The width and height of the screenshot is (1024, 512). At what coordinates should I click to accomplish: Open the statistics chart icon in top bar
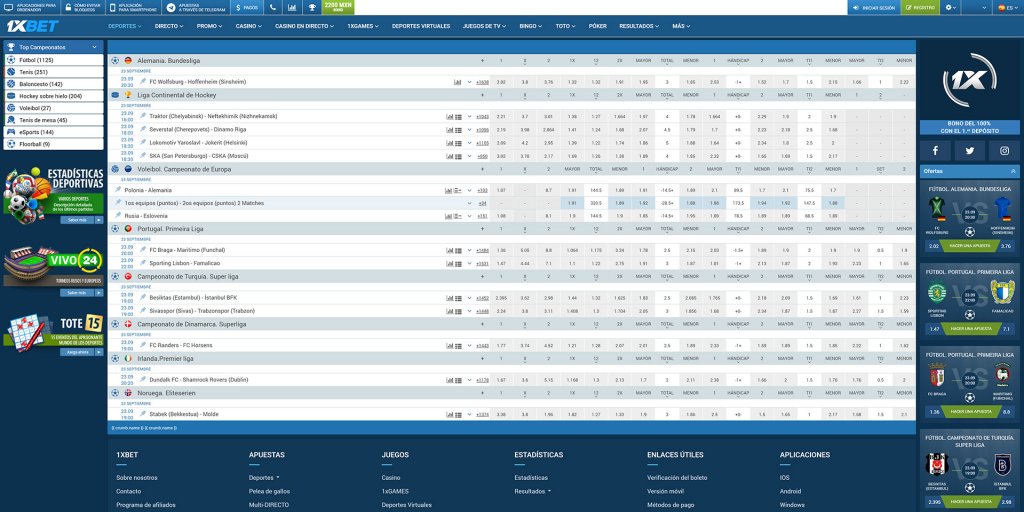tap(291, 7)
